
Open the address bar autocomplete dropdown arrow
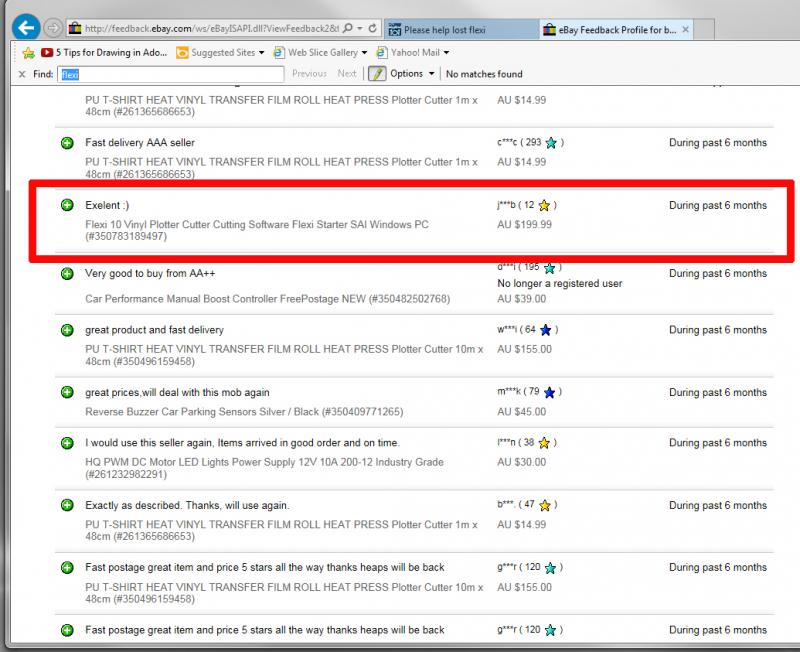coord(360,29)
